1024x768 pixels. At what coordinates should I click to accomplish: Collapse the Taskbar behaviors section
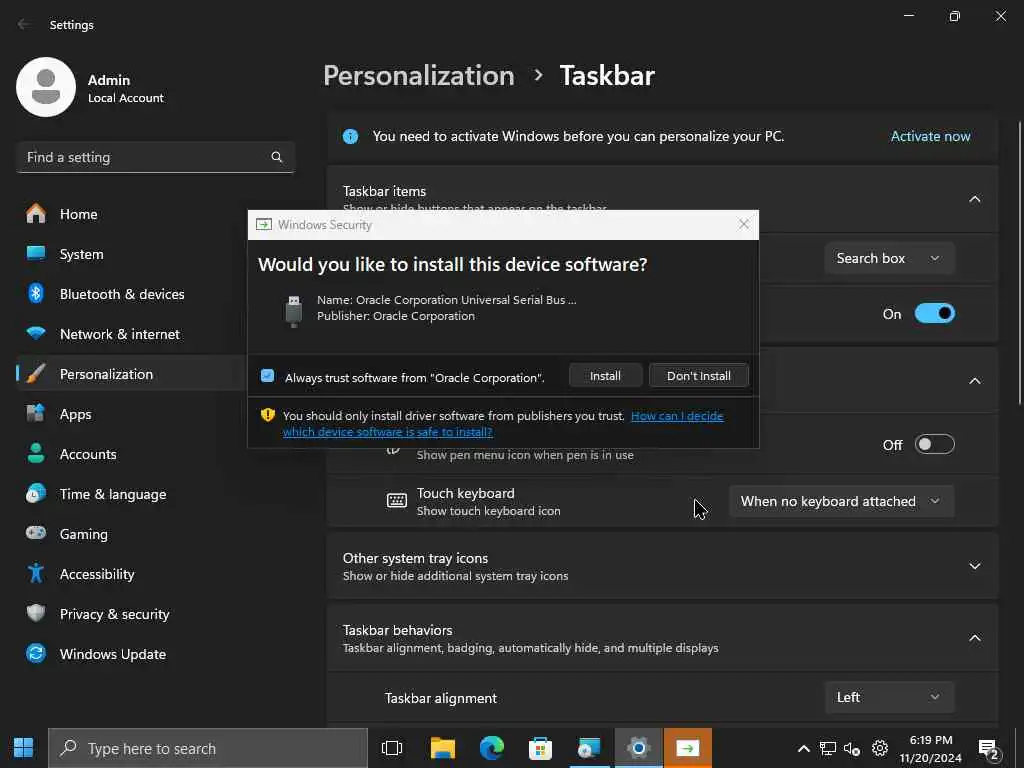point(975,638)
